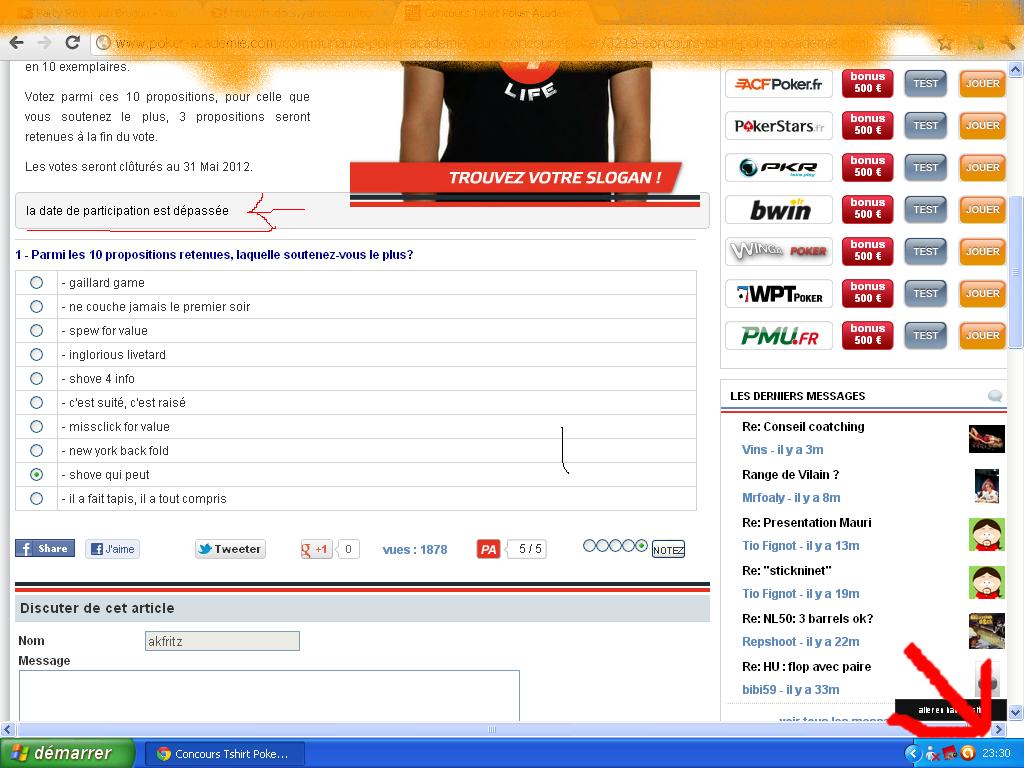Switch to Concours Tshirt Poke… taskbar window
1024x768 pixels.
(223, 754)
